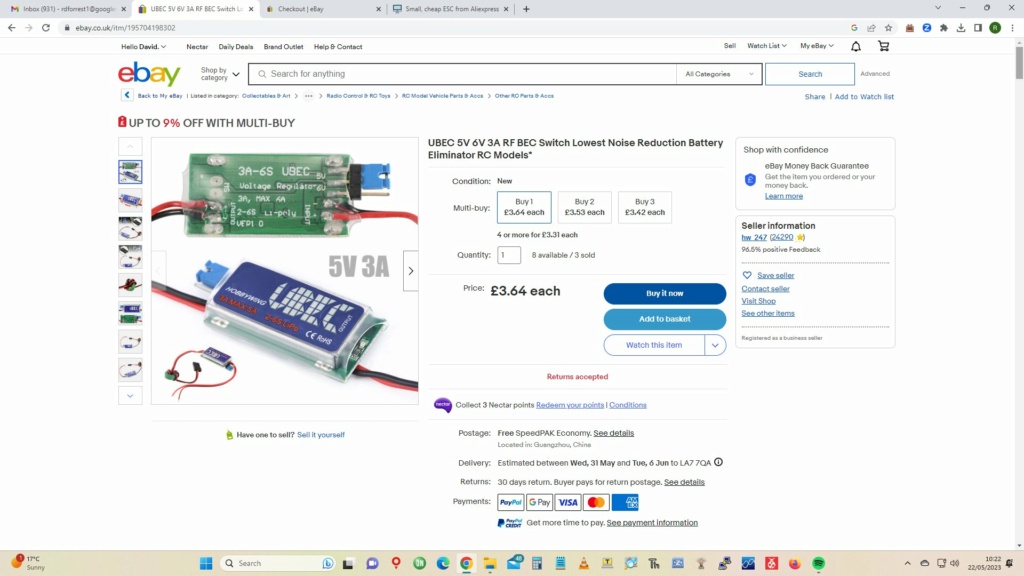Open VLC from the taskbar
1024x576 pixels.
click(x=584, y=563)
